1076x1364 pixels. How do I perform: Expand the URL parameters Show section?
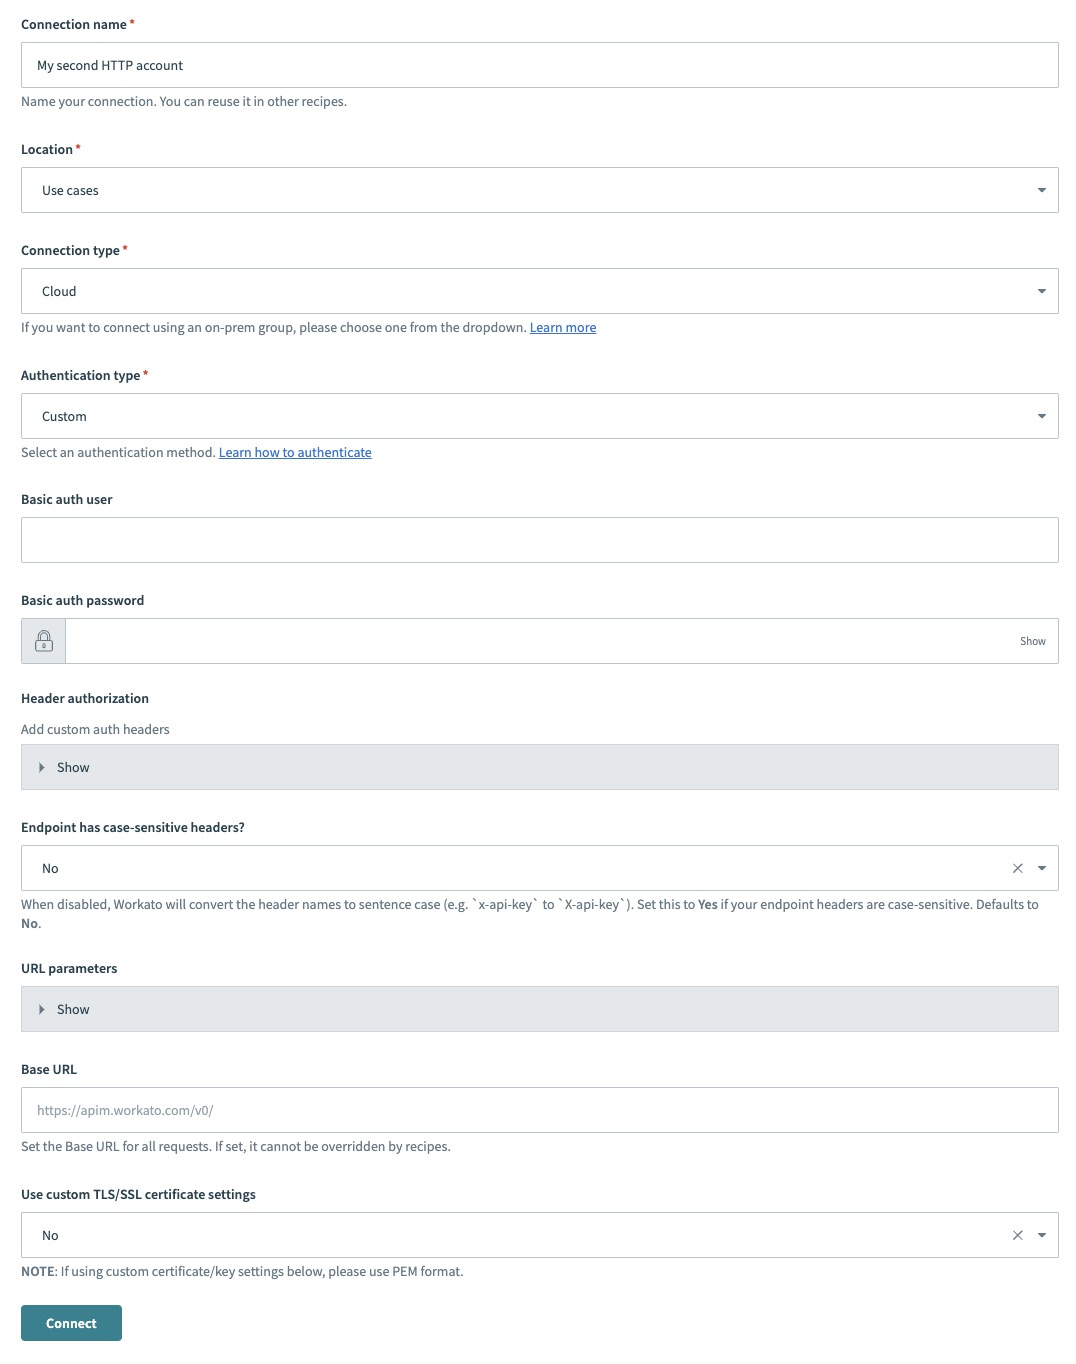[x=73, y=1009]
